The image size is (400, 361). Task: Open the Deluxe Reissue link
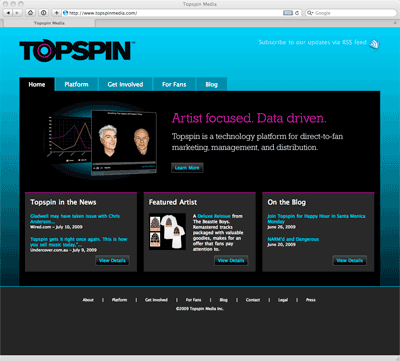[214, 216]
